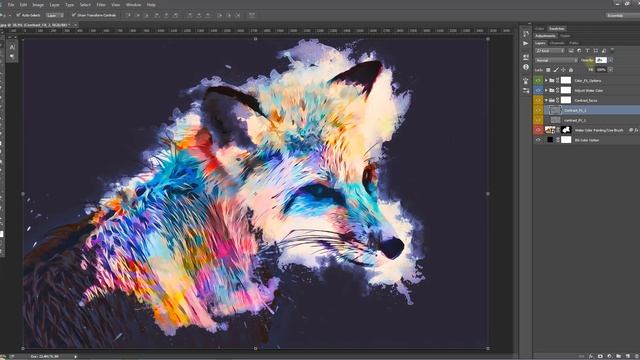Screen dimensions: 640x360
Task: Open the Normal blend mode dropdown
Action: click(x=556, y=60)
